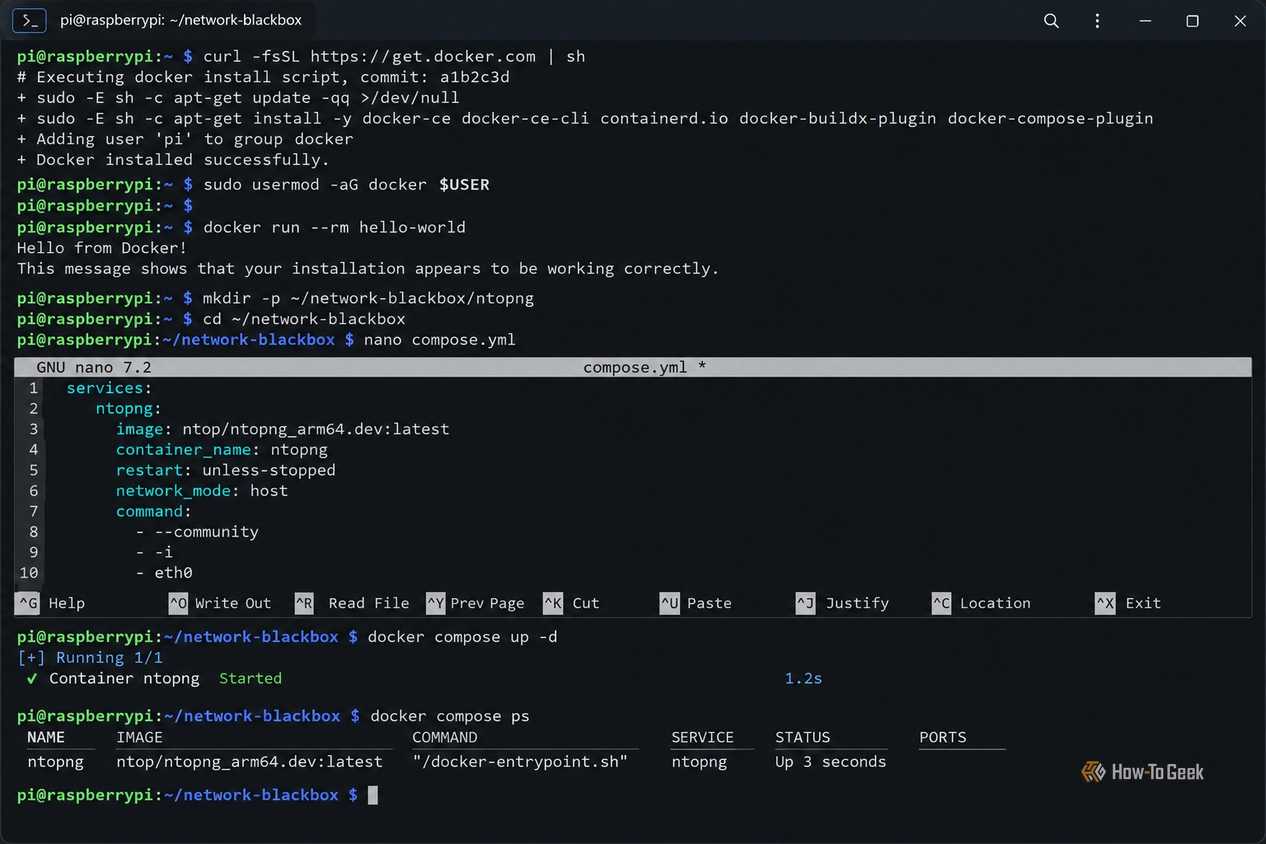Click the 'restart: unless-stopped' line

(226, 470)
